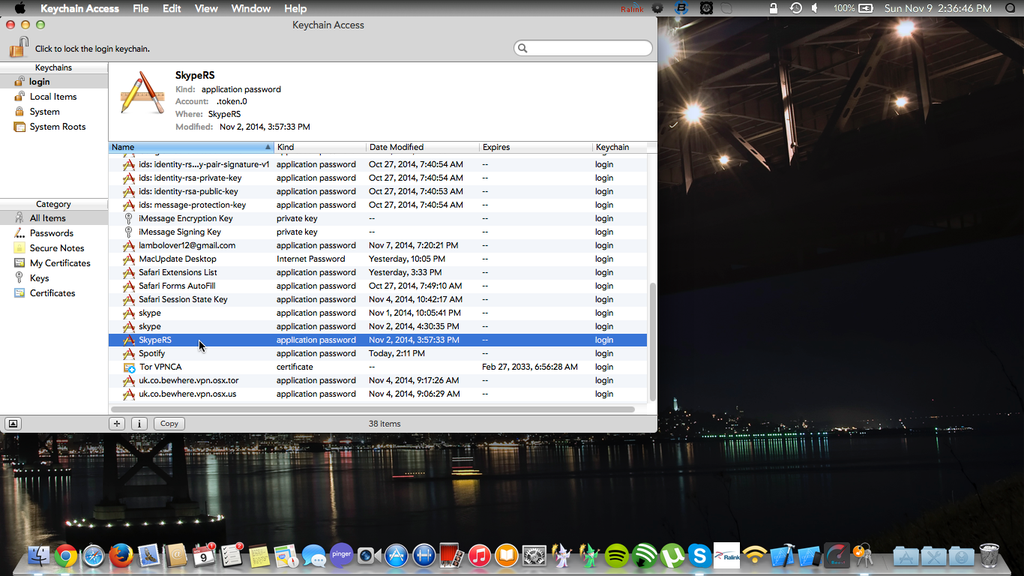1024x576 pixels.
Task: Open Calendar from the Dock
Action: point(204,556)
